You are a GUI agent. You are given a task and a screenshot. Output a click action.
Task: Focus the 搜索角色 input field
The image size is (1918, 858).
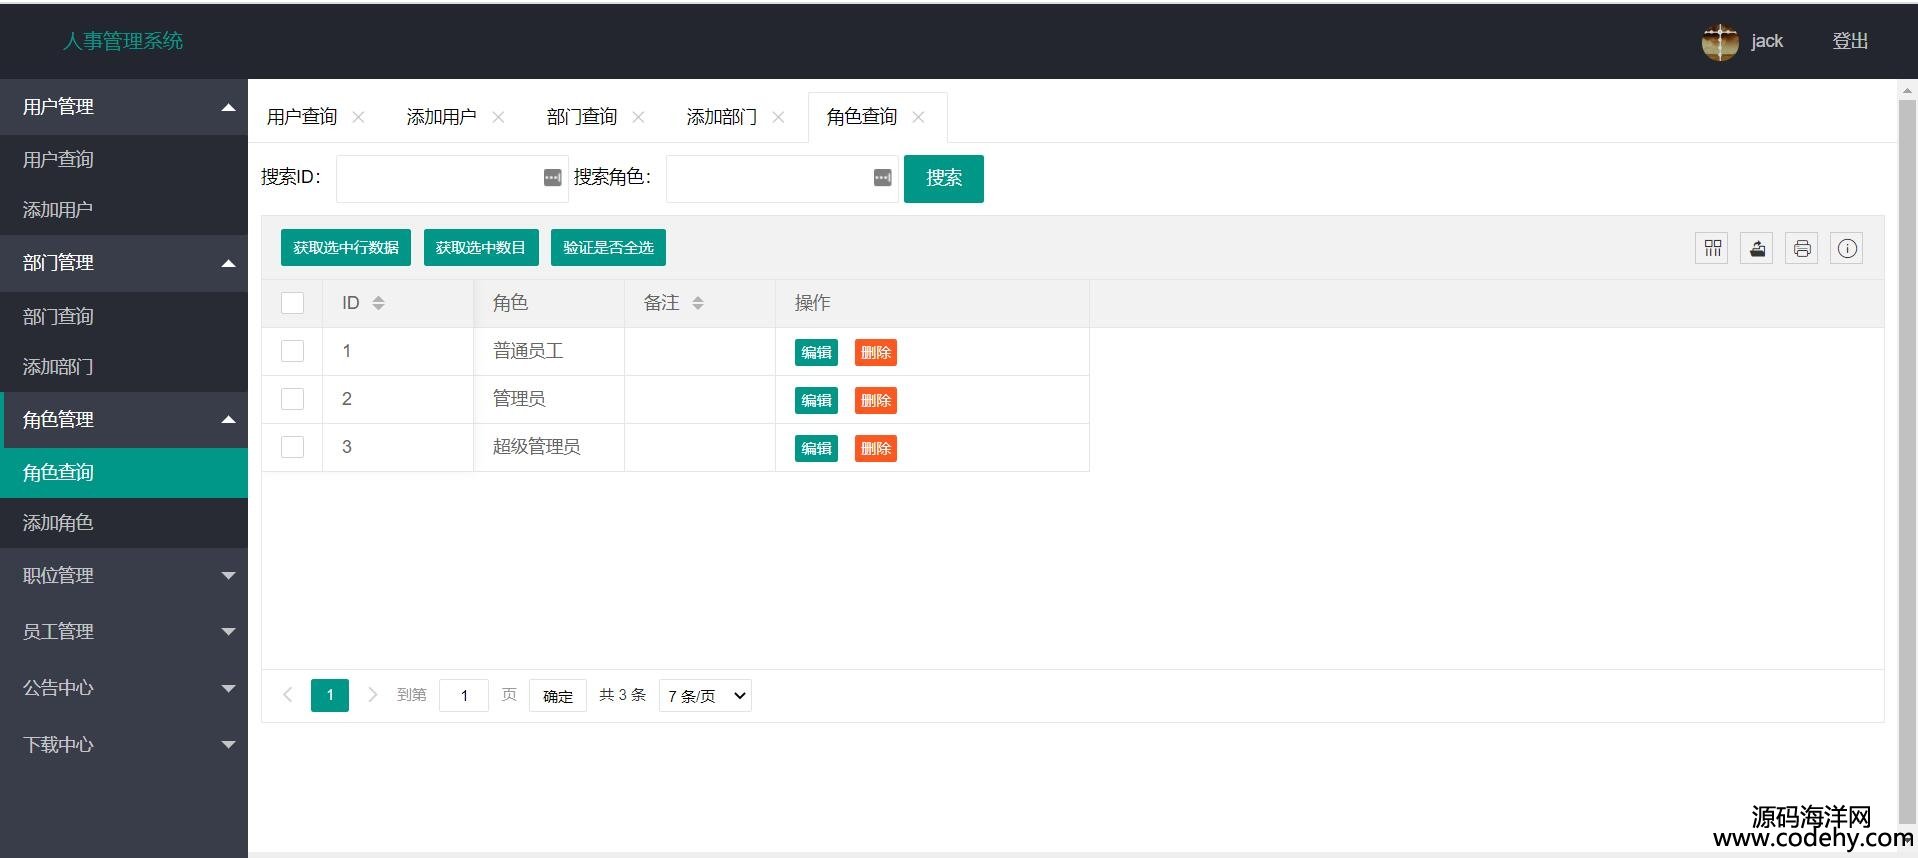782,178
